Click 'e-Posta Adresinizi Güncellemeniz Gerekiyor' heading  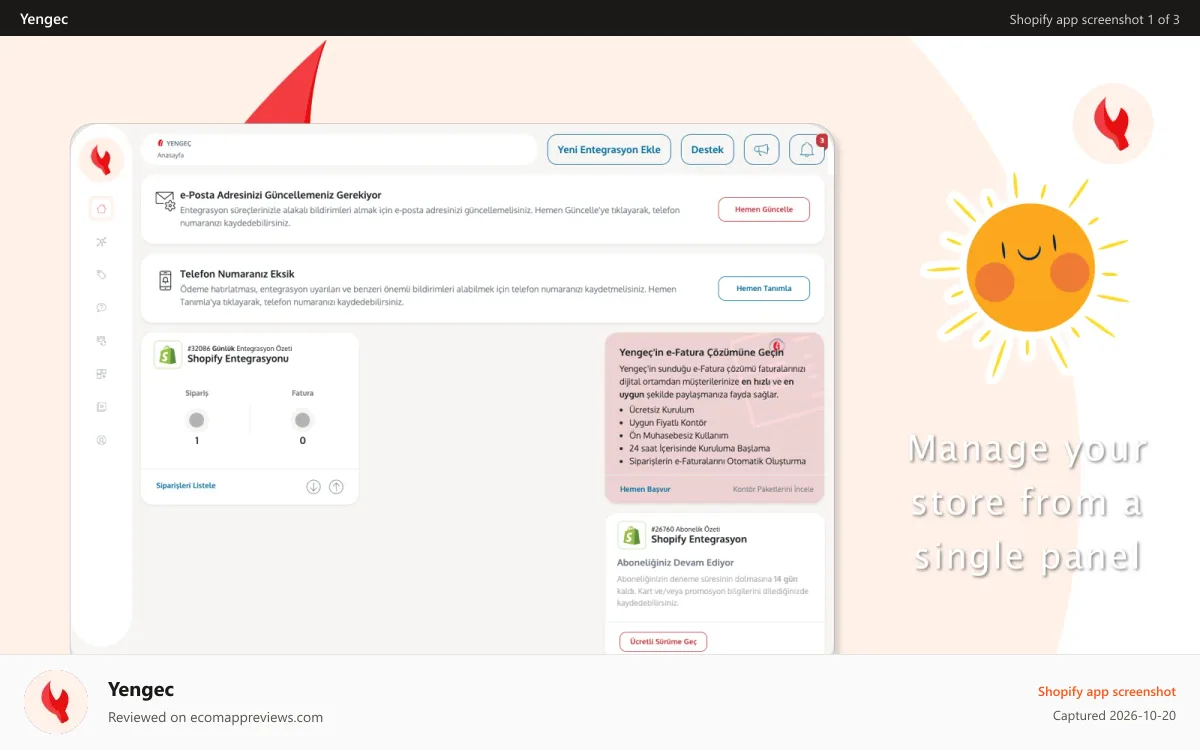pyautogui.click(x=280, y=195)
